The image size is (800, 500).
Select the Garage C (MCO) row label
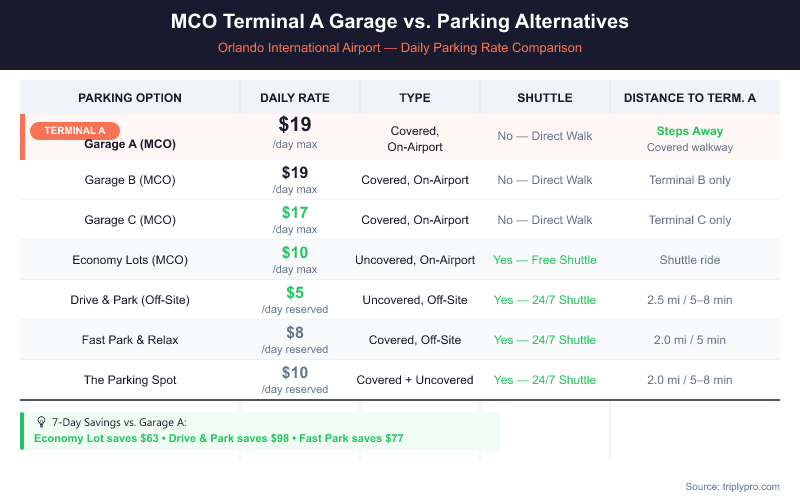pyautogui.click(x=130, y=220)
